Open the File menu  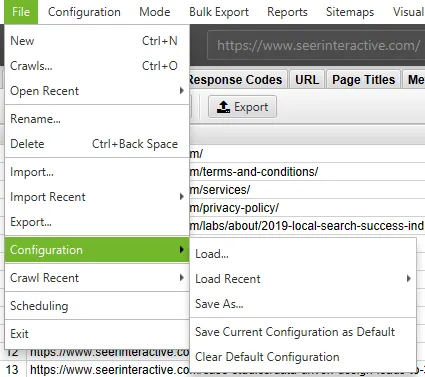(21, 12)
